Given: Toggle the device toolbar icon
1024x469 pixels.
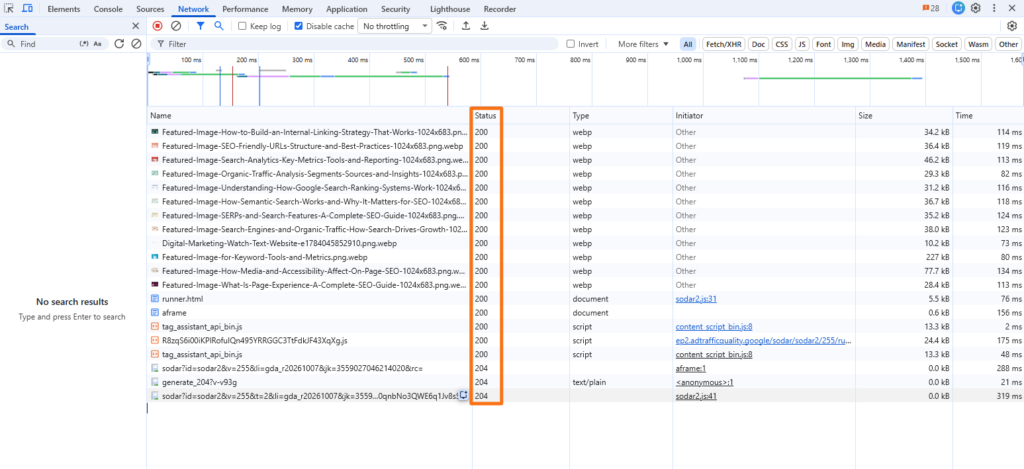Looking at the screenshot, I should (27, 8).
